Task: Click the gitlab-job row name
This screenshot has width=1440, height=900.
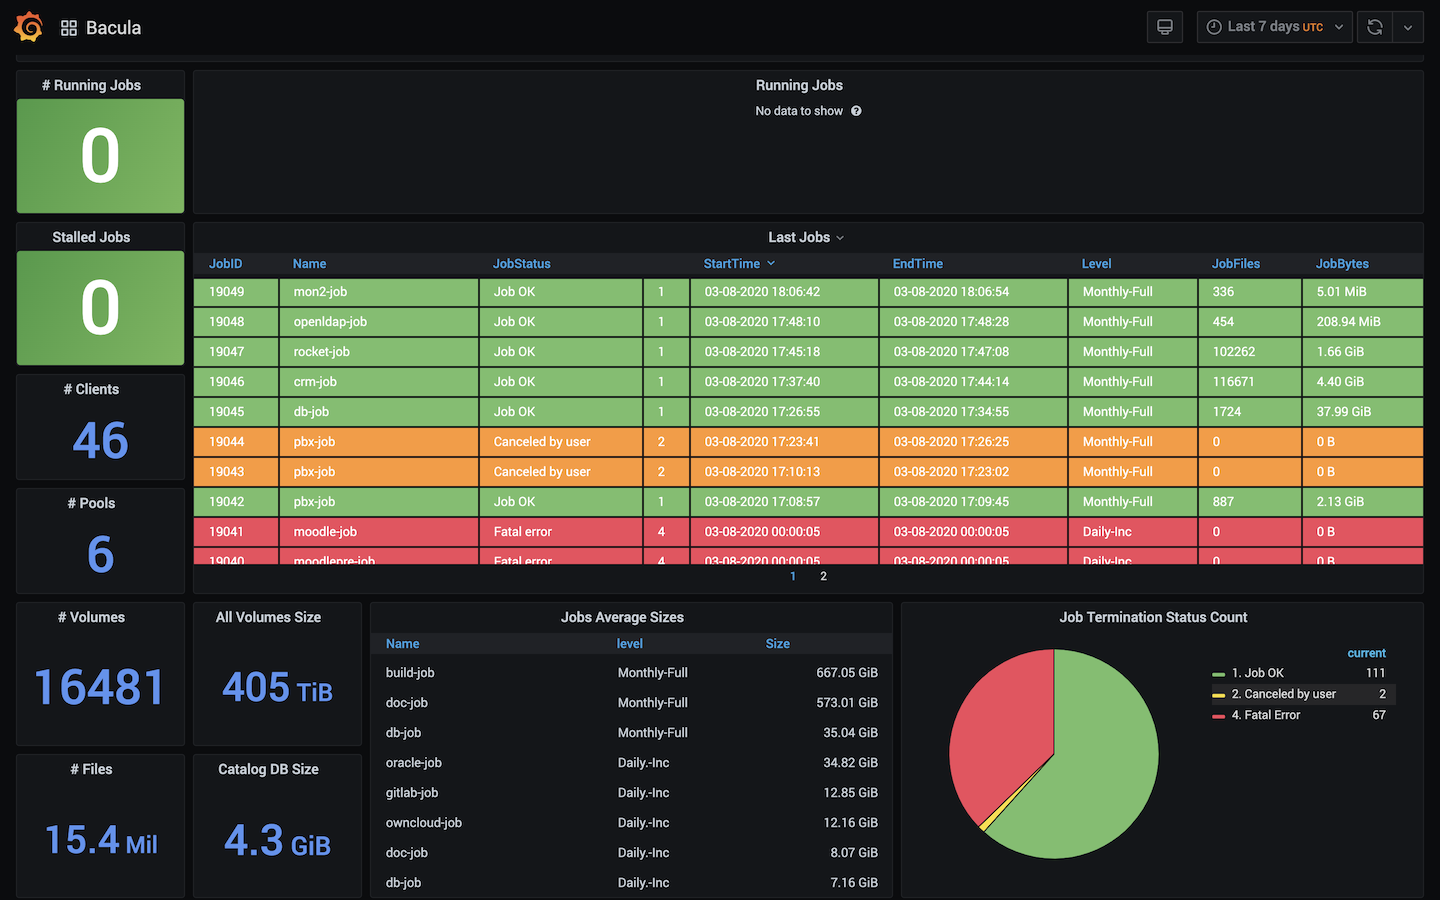Action: click(412, 793)
